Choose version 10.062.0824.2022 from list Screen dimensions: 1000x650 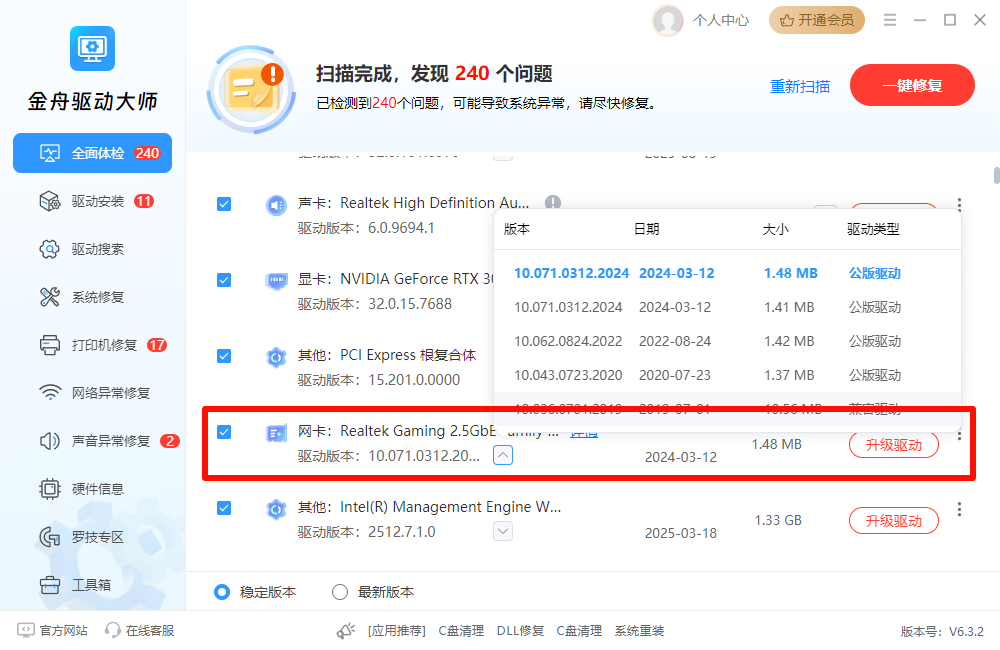coord(727,341)
